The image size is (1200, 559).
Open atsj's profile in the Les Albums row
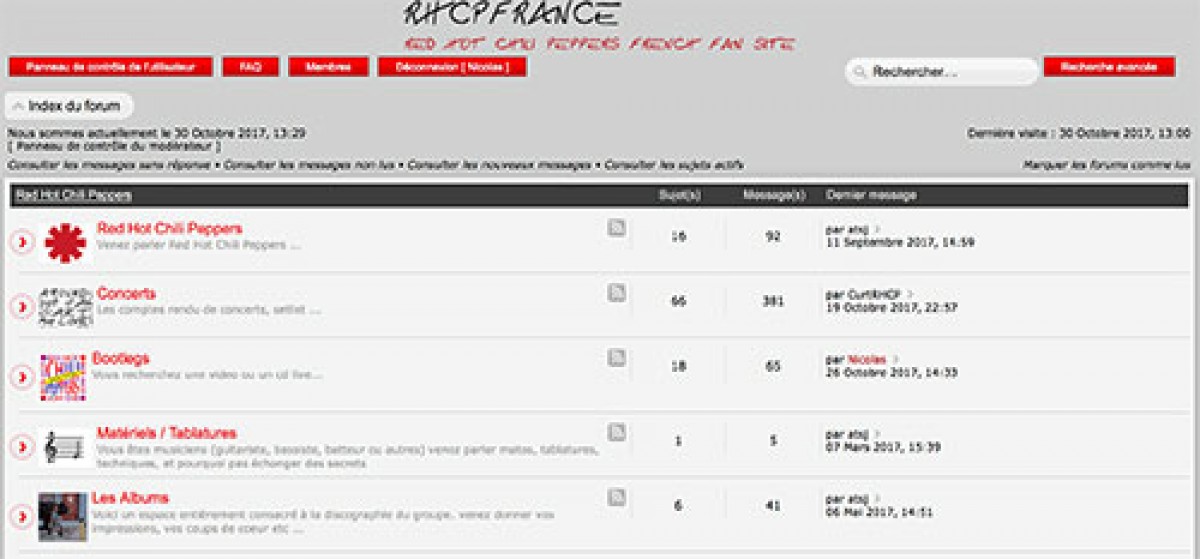pos(857,498)
